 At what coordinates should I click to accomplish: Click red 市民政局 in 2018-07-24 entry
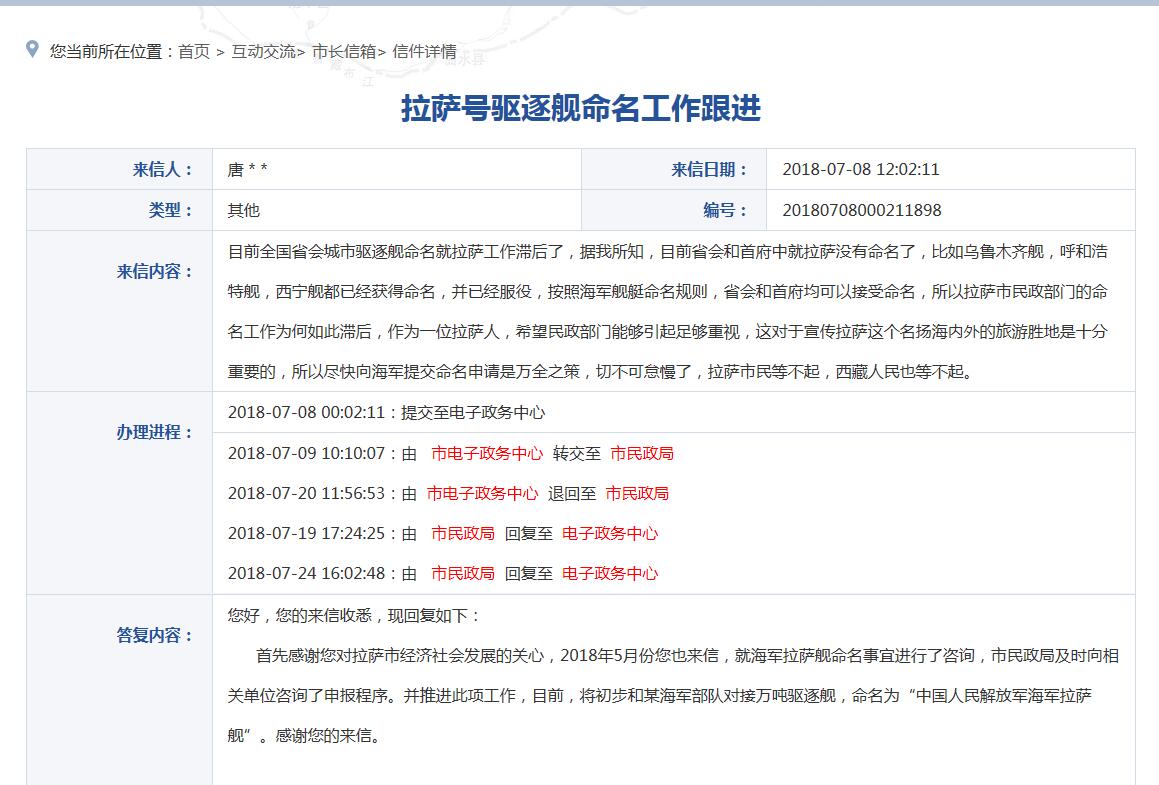(x=462, y=573)
